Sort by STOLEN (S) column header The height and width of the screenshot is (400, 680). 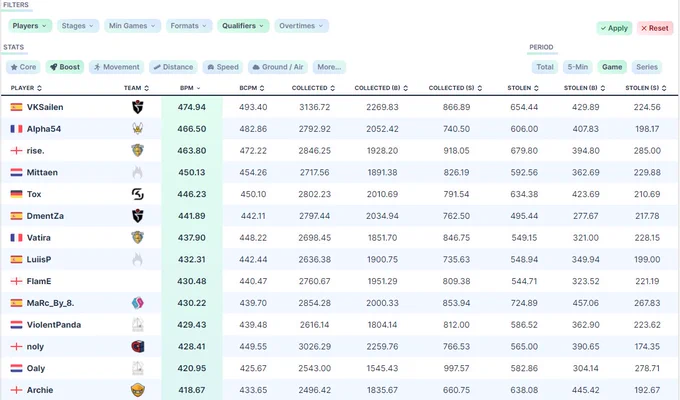coord(646,88)
